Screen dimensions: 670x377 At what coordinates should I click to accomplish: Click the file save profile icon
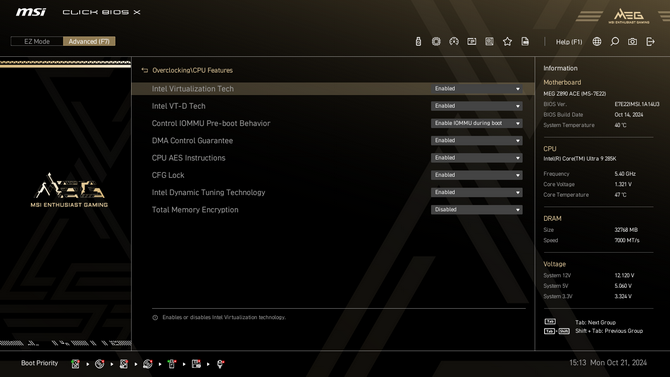[x=525, y=41]
